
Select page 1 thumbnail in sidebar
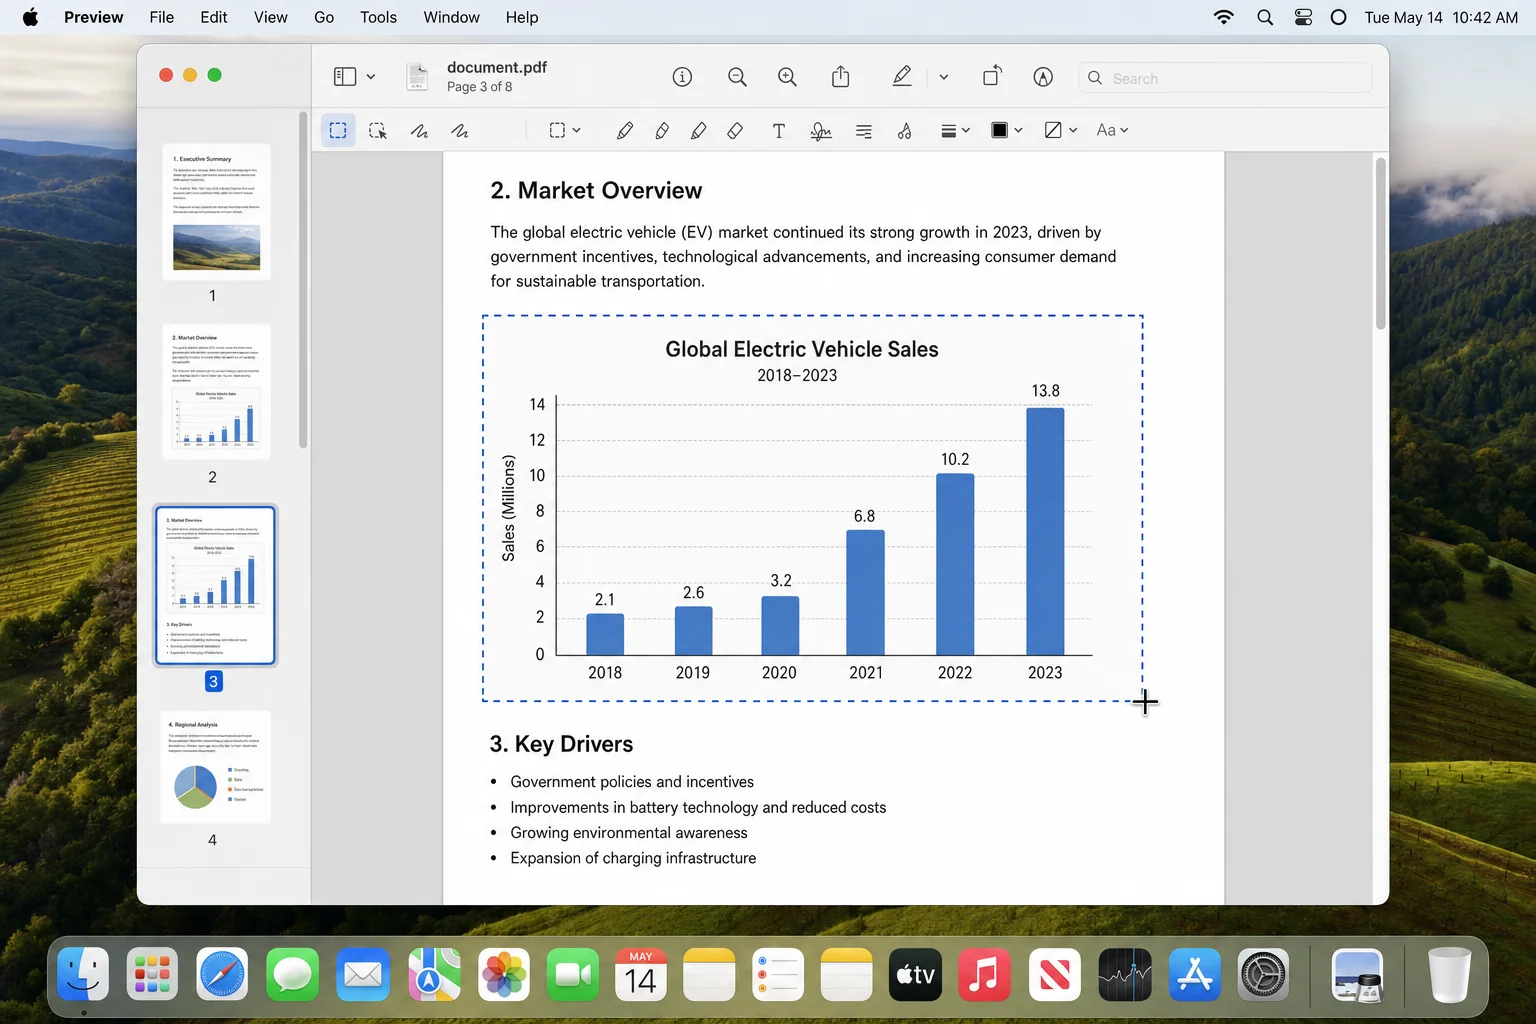point(216,212)
